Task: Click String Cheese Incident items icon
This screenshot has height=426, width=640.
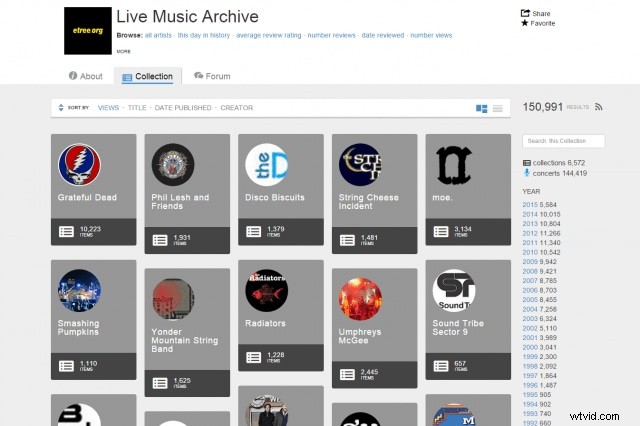Action: 347,240
